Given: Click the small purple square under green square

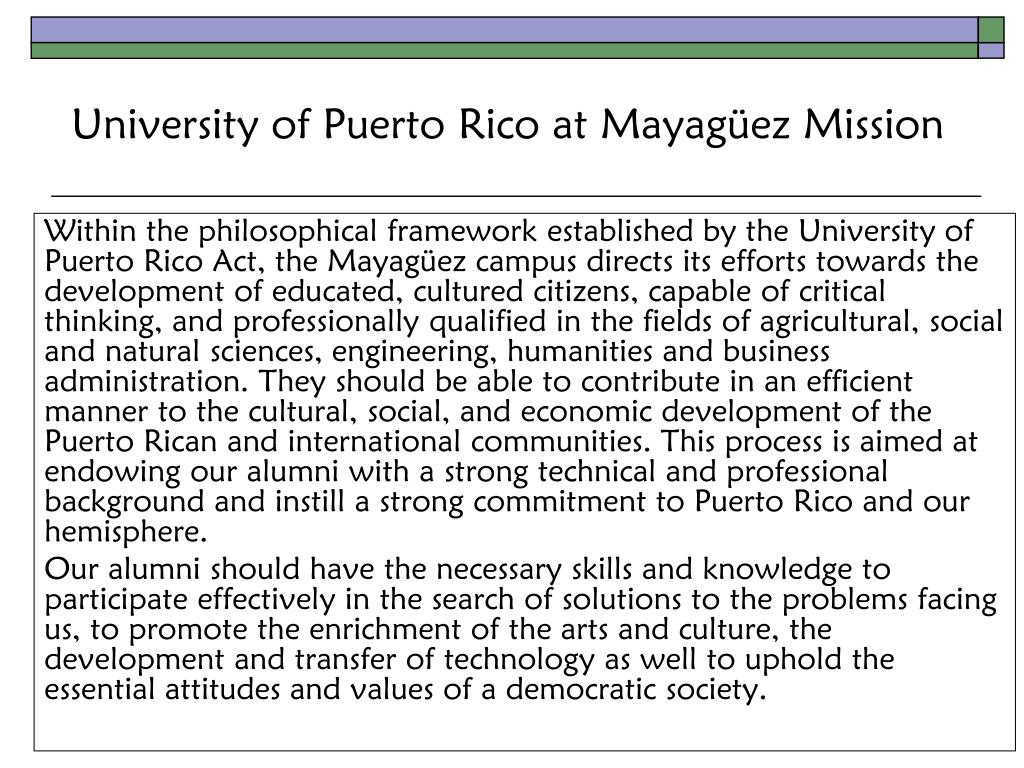Looking at the screenshot, I should coord(991,50).
